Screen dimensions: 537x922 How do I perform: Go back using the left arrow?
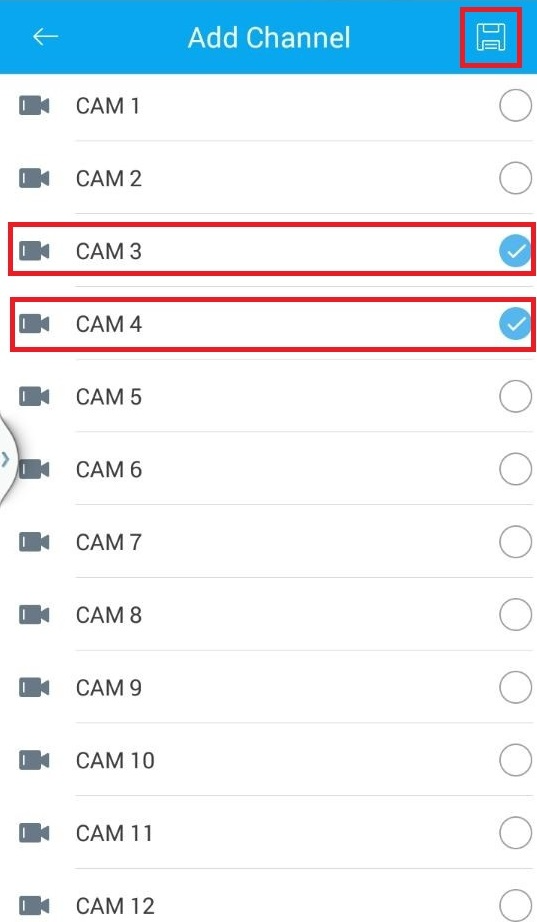coord(45,36)
